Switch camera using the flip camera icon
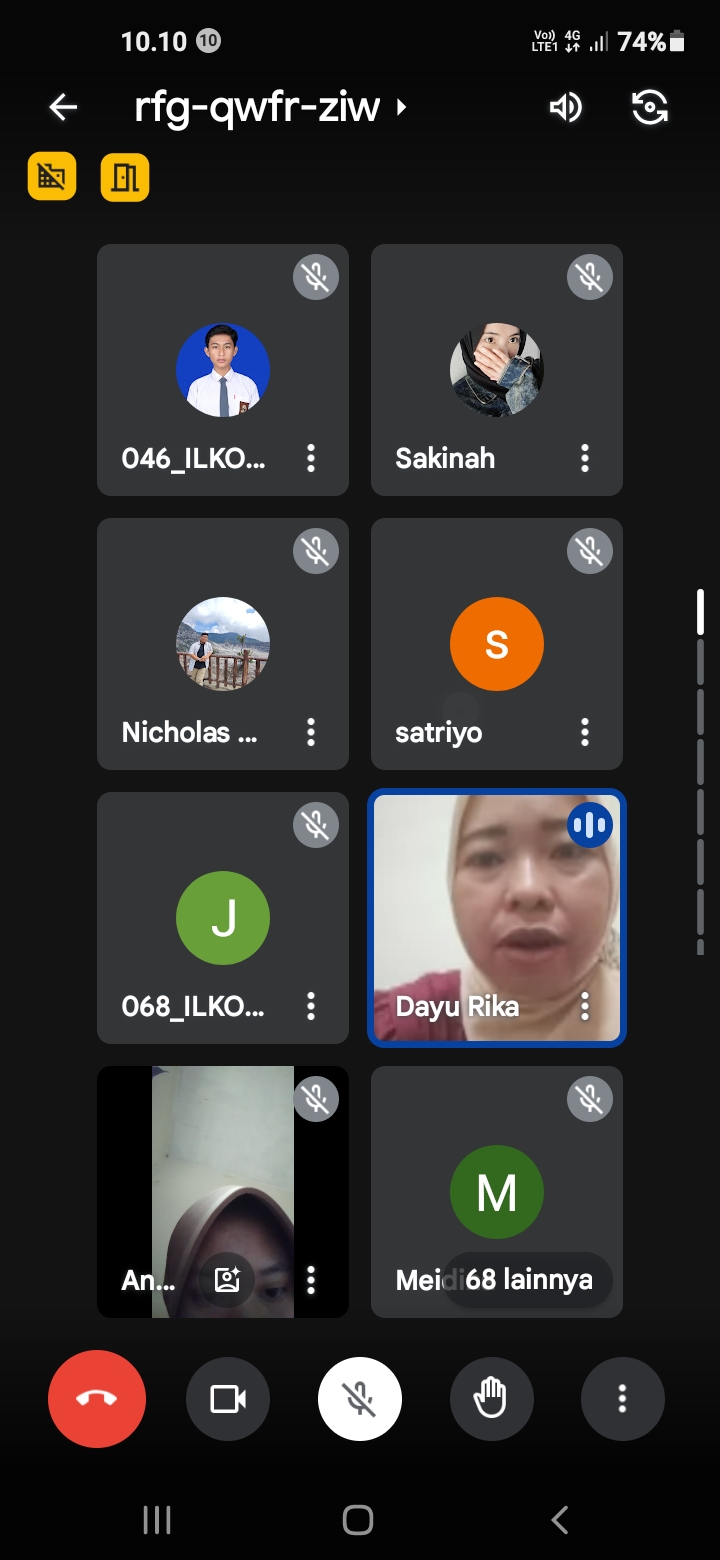This screenshot has width=720, height=1560. click(650, 107)
